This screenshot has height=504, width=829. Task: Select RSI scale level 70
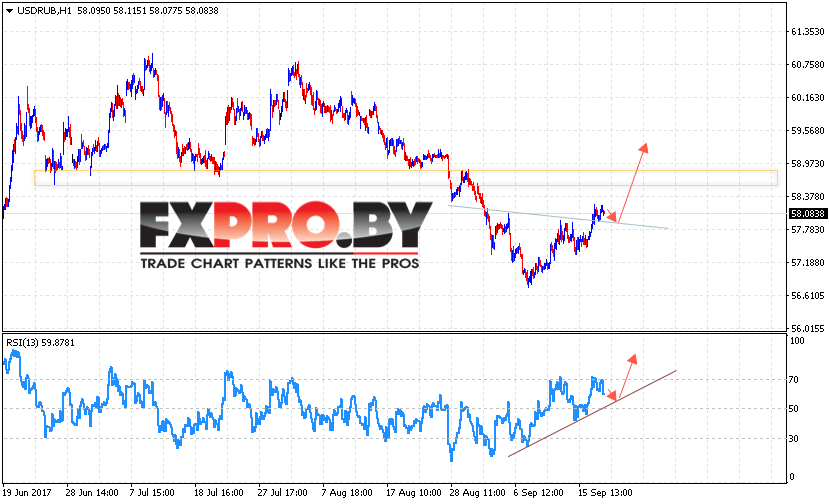click(x=794, y=380)
